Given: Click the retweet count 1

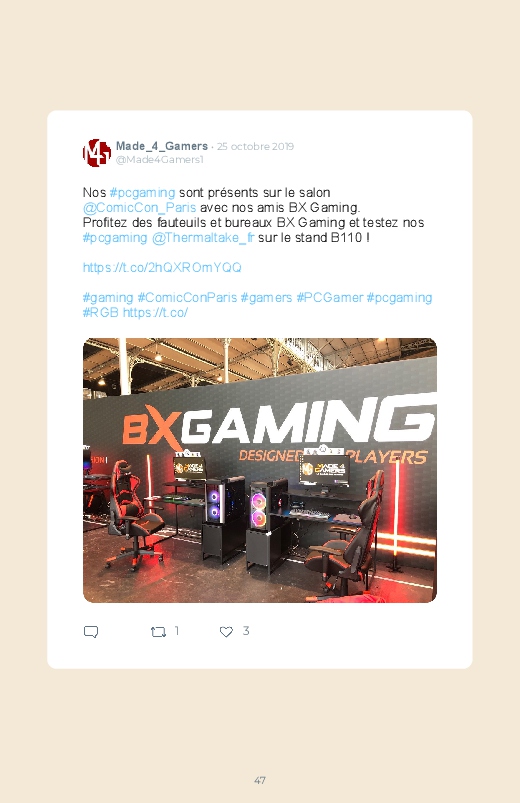Looking at the screenshot, I should (x=177, y=631).
